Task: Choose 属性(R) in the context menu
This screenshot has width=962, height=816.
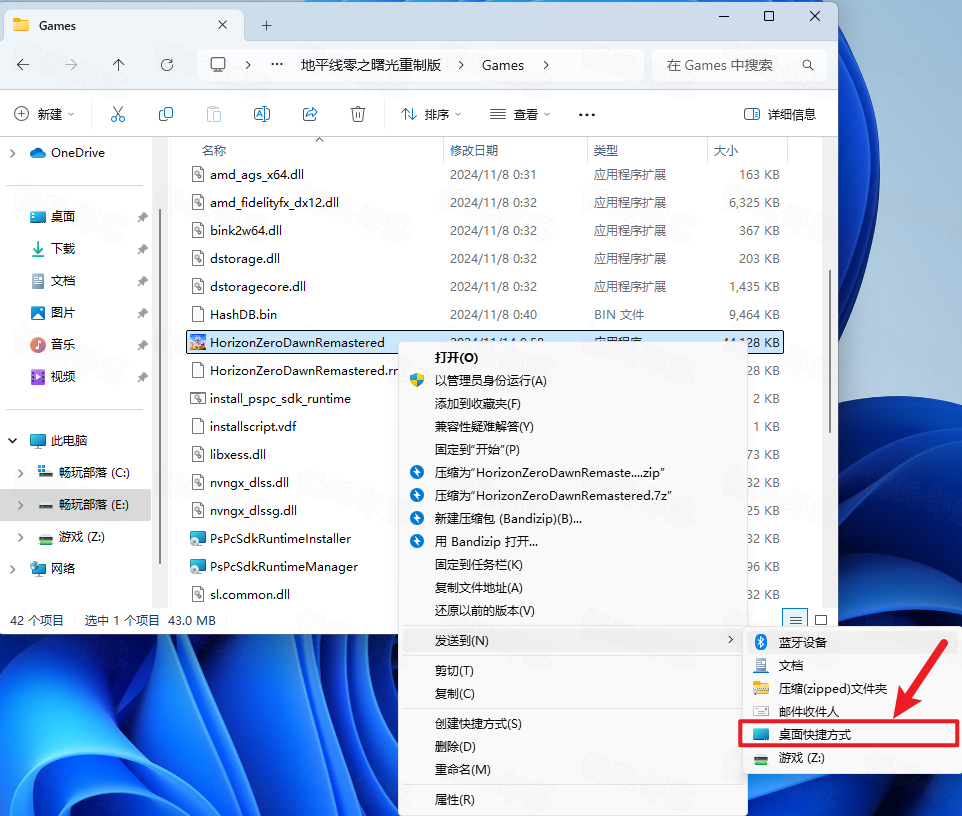Action: tap(573, 799)
